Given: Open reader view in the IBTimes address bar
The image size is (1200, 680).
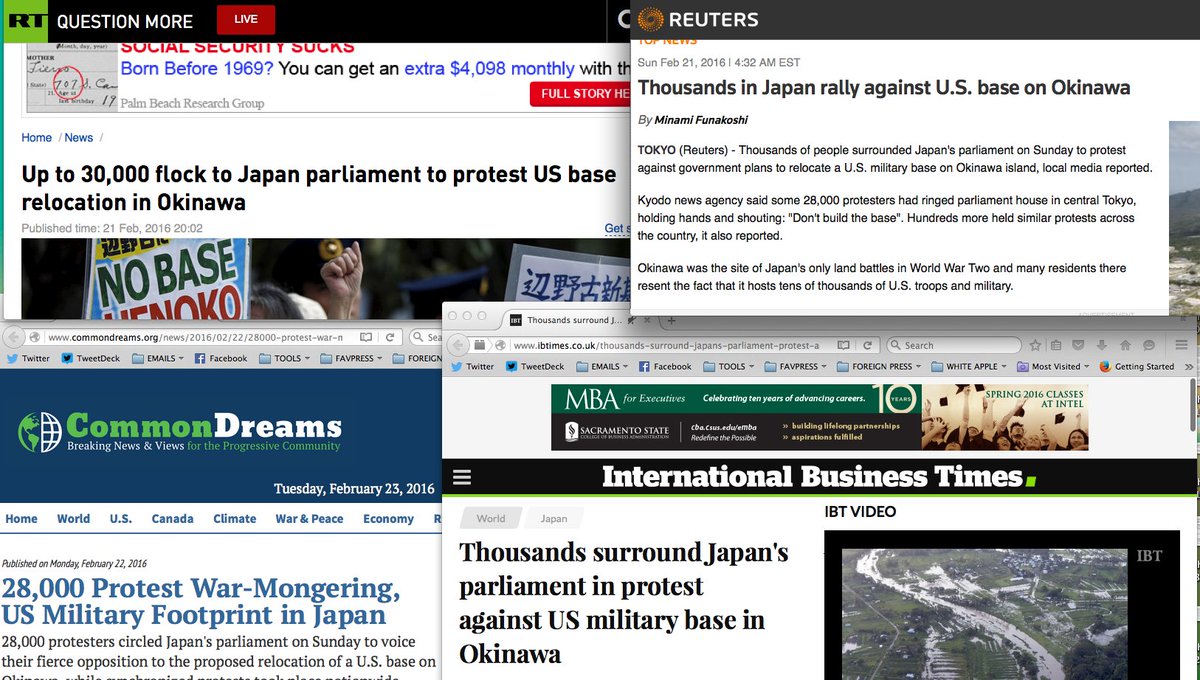Looking at the screenshot, I should coord(844,345).
